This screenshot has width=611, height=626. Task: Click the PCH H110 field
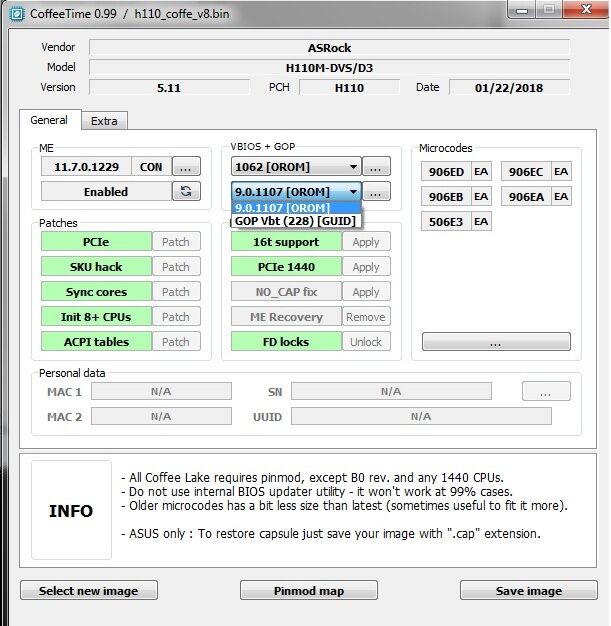(x=349, y=87)
